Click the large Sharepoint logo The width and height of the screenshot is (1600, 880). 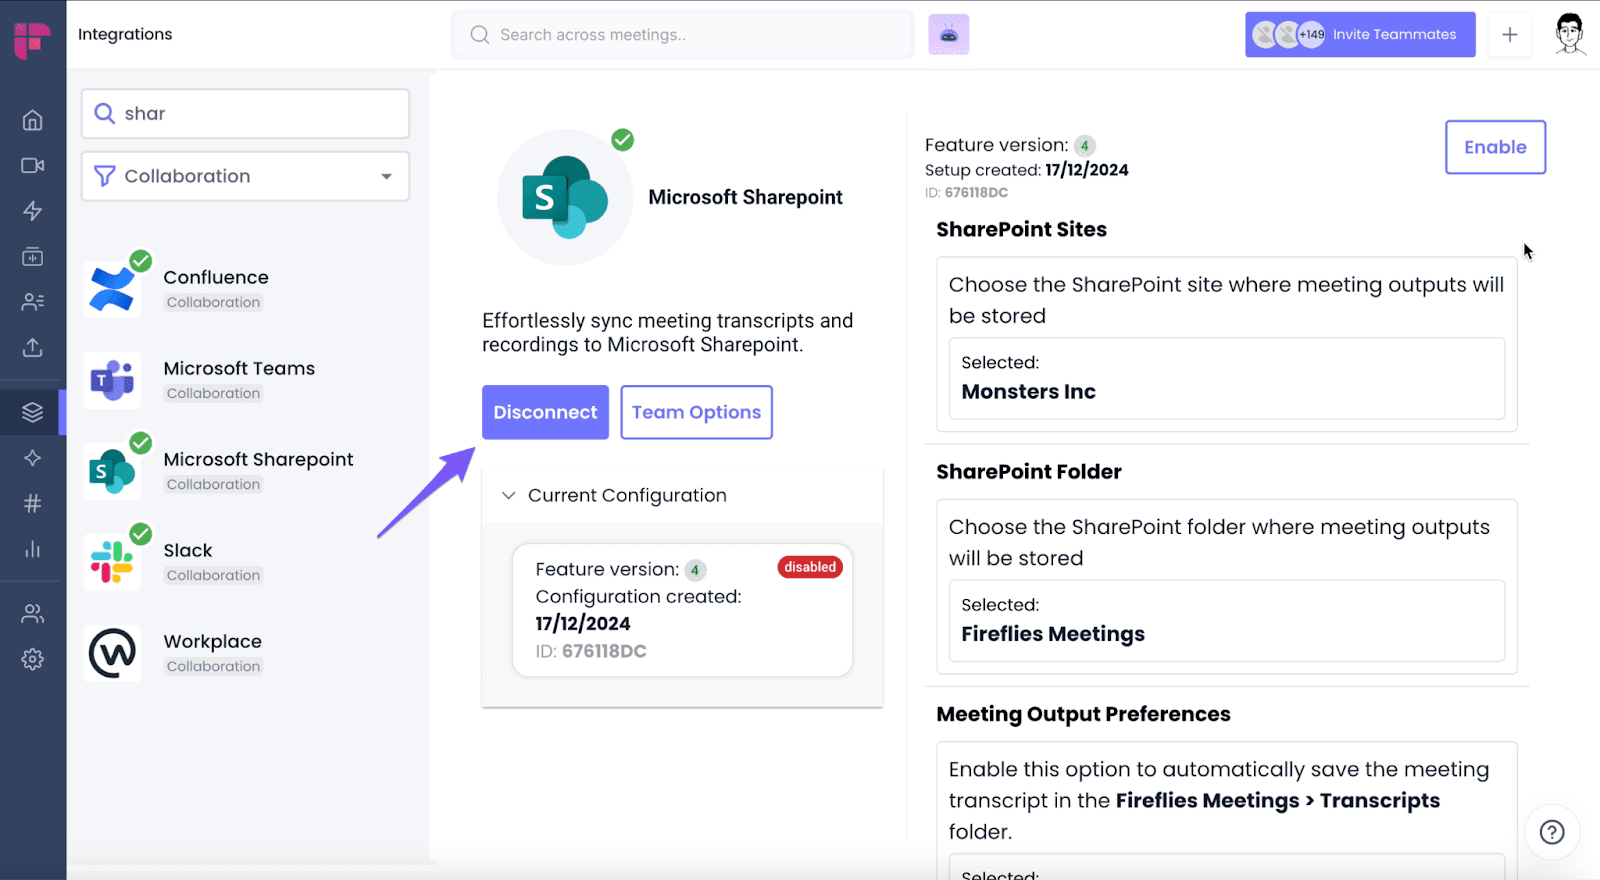click(x=565, y=197)
